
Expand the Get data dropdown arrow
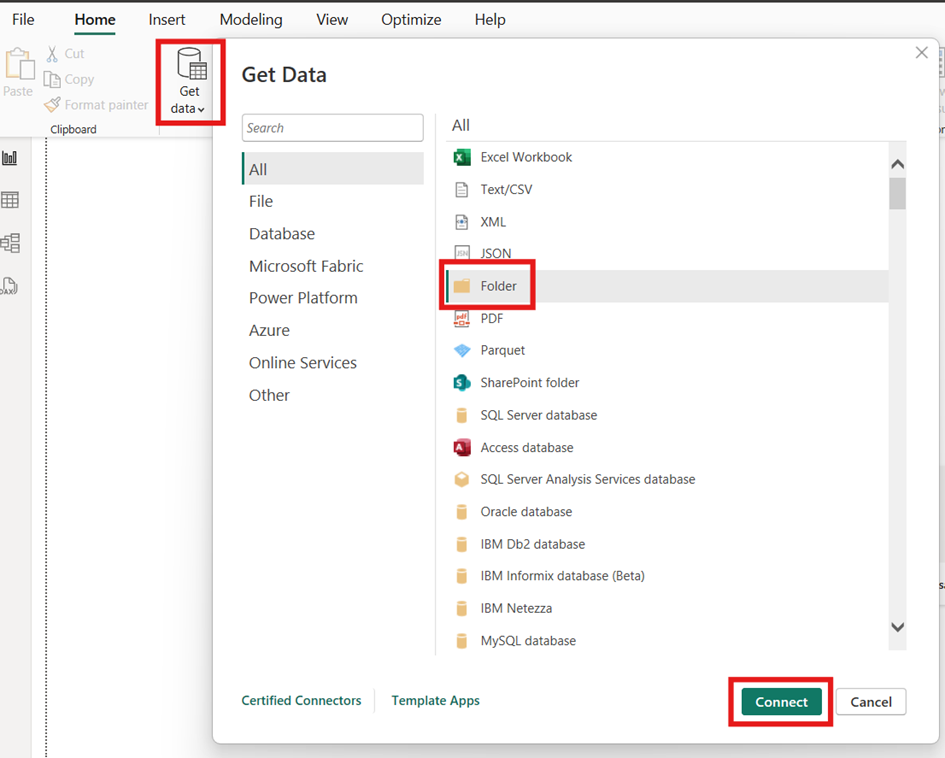pyautogui.click(x=201, y=109)
